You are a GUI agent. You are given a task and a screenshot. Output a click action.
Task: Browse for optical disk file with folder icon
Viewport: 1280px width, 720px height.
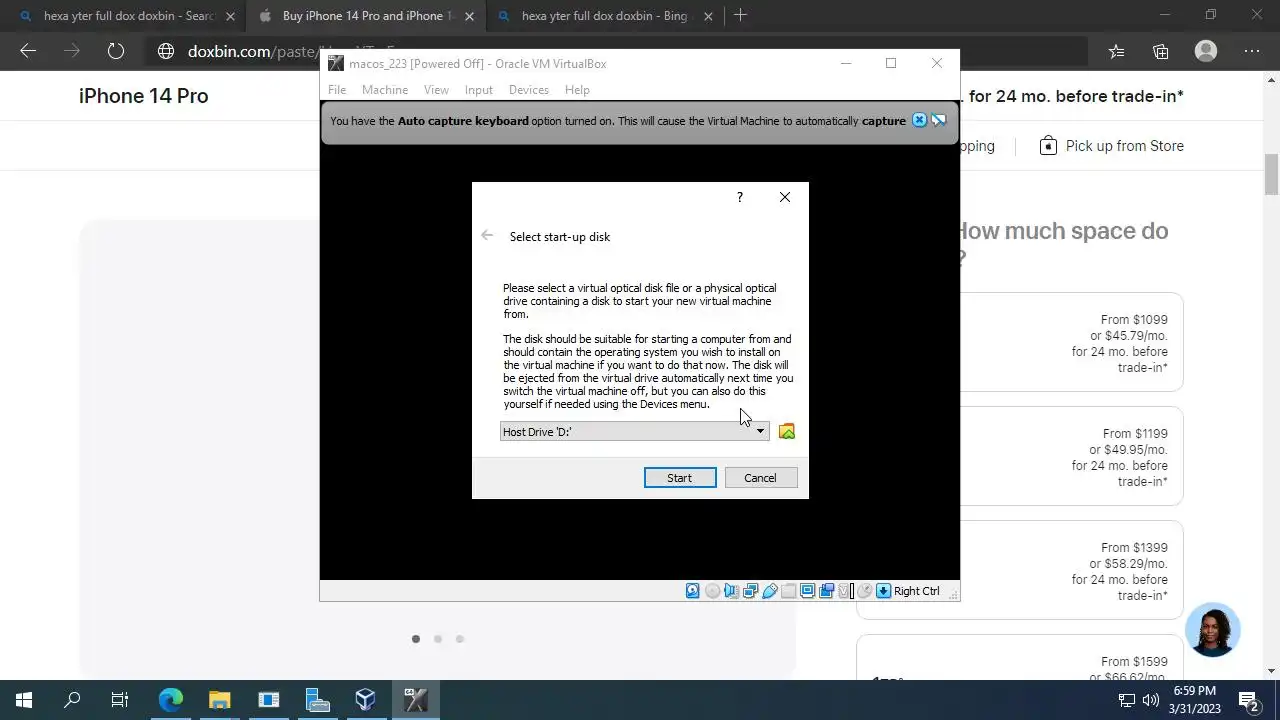tap(787, 431)
